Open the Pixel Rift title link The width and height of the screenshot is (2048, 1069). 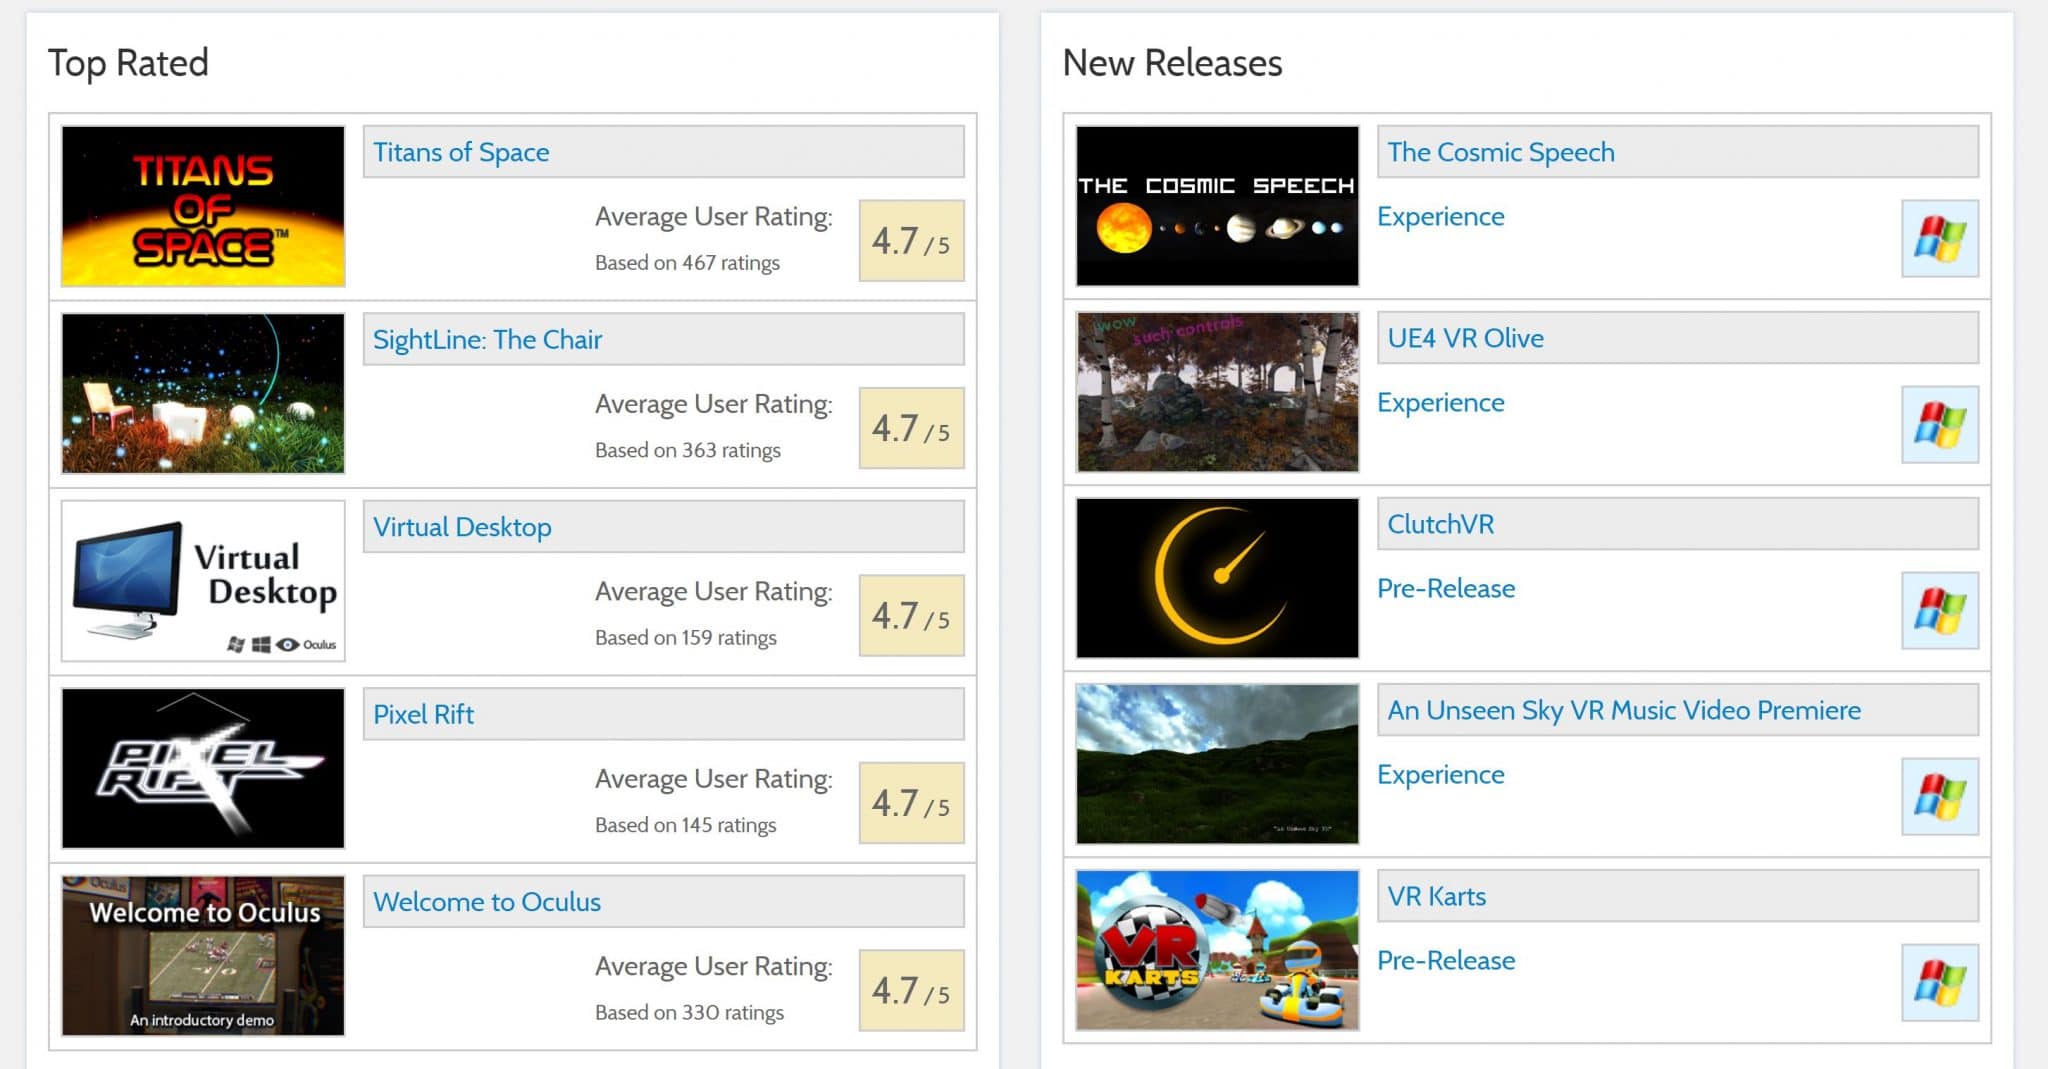(x=423, y=714)
